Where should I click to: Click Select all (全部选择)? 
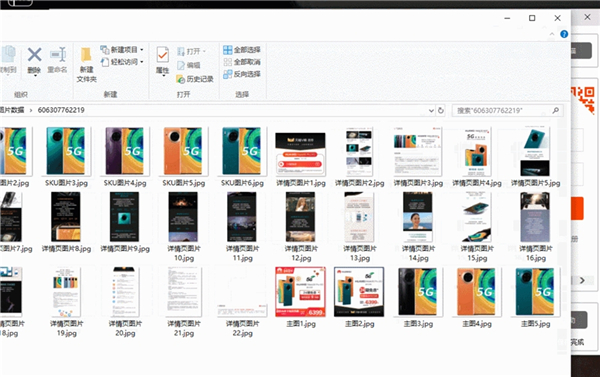[x=242, y=50]
